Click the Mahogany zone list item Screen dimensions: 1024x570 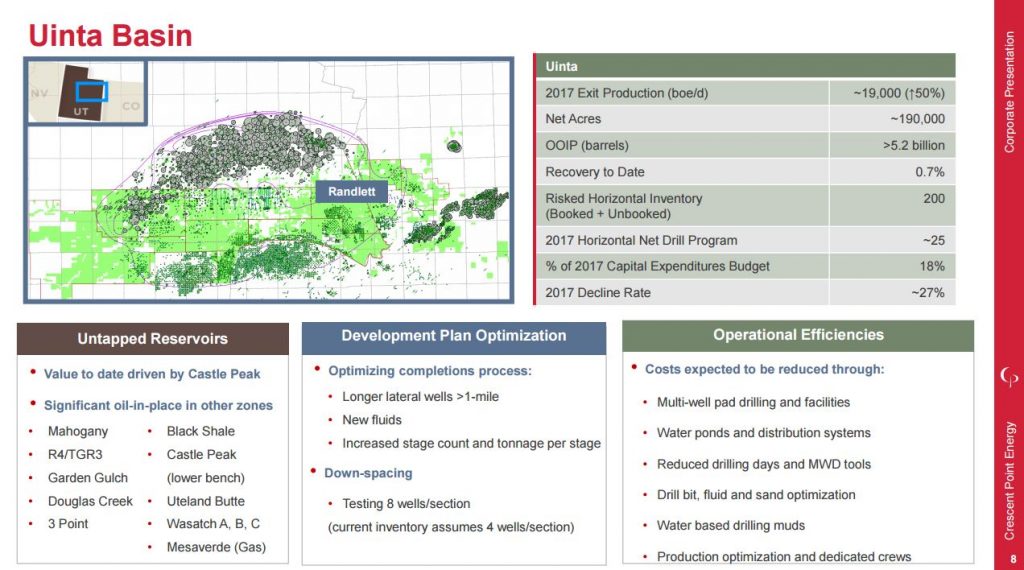click(x=77, y=431)
